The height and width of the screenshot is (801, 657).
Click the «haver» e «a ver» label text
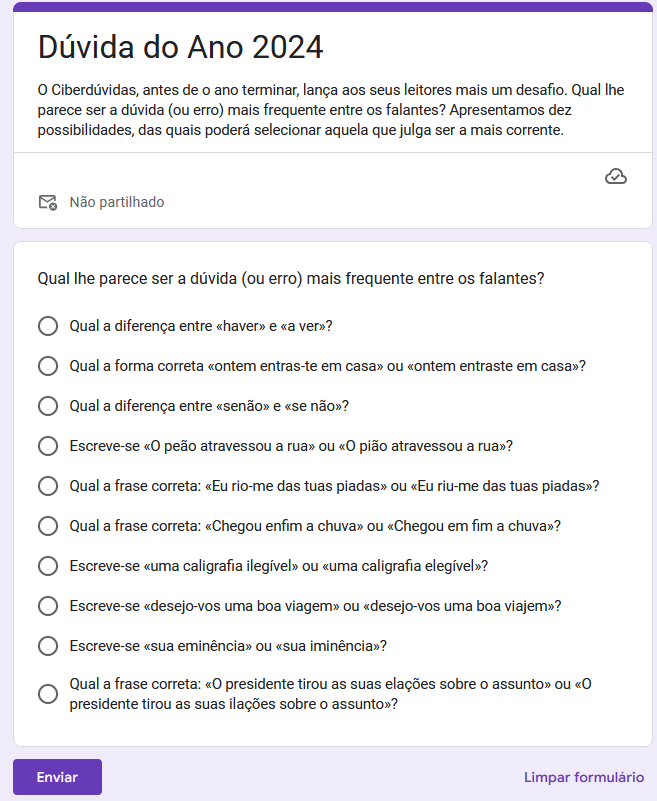[x=201, y=326]
